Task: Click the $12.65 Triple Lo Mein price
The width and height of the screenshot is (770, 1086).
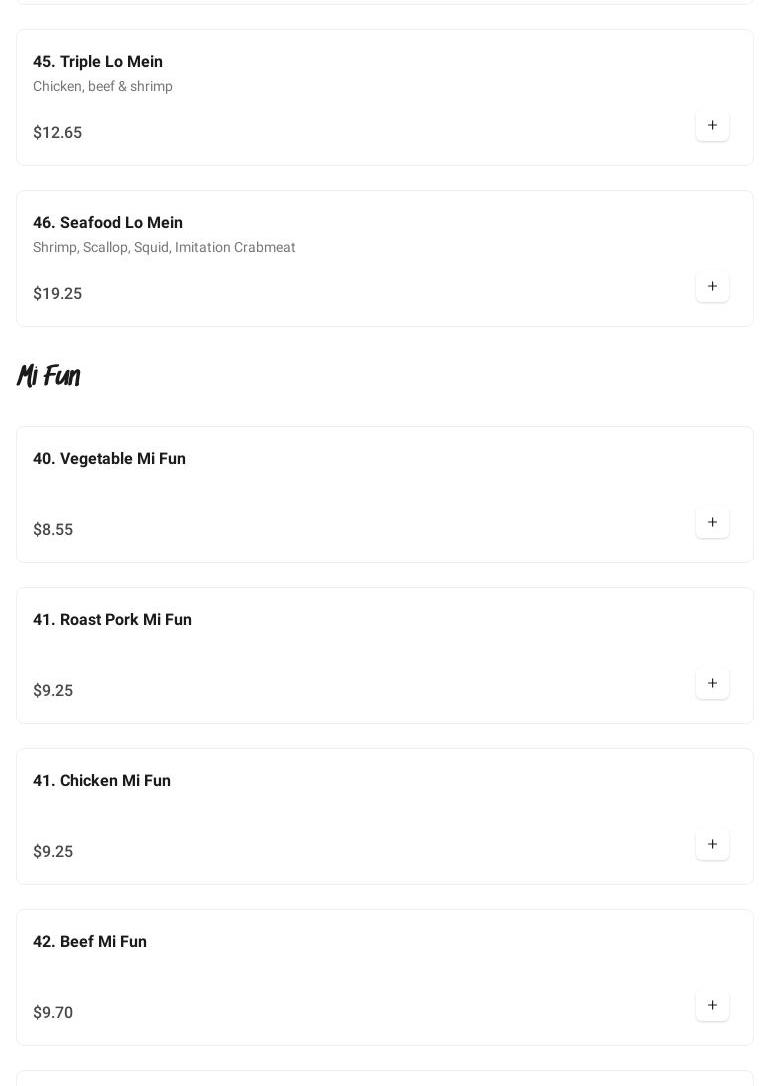Action: [x=58, y=133]
